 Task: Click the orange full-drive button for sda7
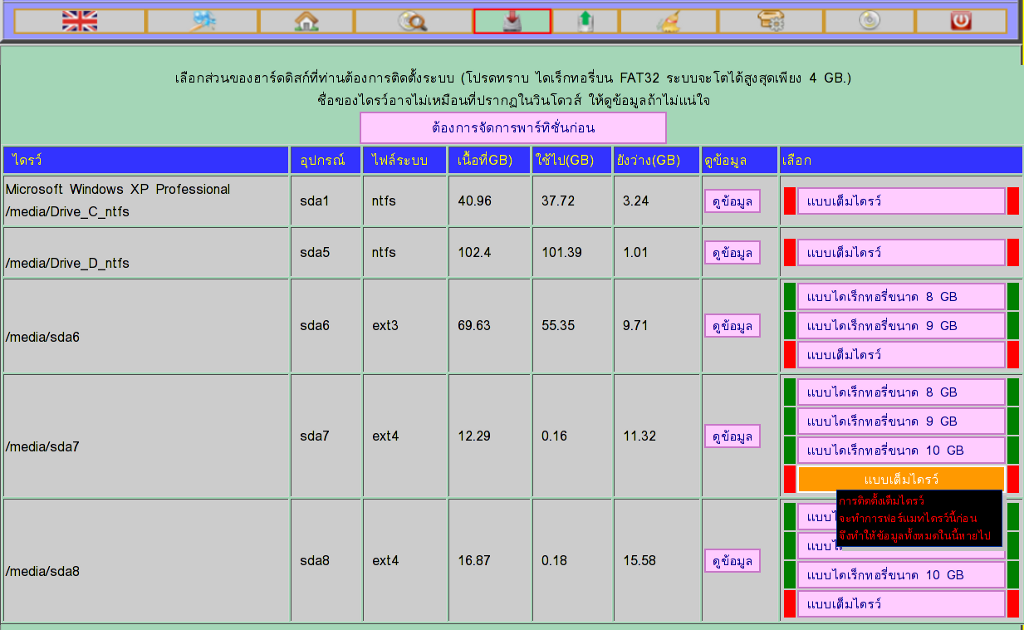[901, 479]
